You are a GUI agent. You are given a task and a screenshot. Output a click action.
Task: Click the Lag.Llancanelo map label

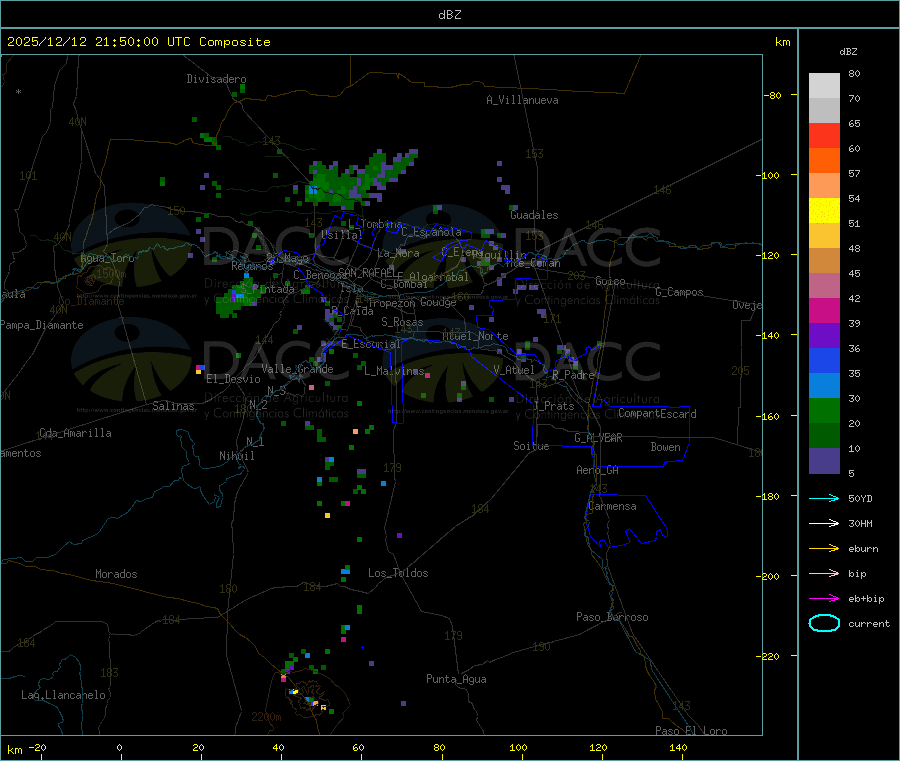[63, 695]
